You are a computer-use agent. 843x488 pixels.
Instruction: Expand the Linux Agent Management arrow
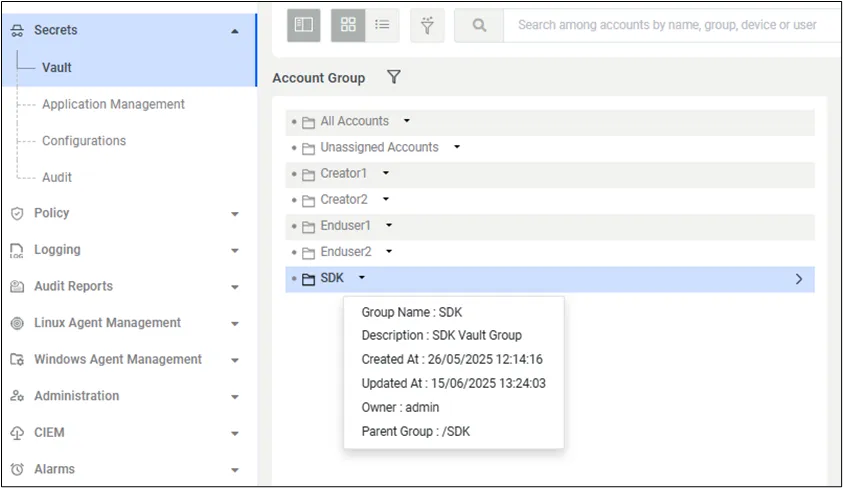(x=235, y=324)
